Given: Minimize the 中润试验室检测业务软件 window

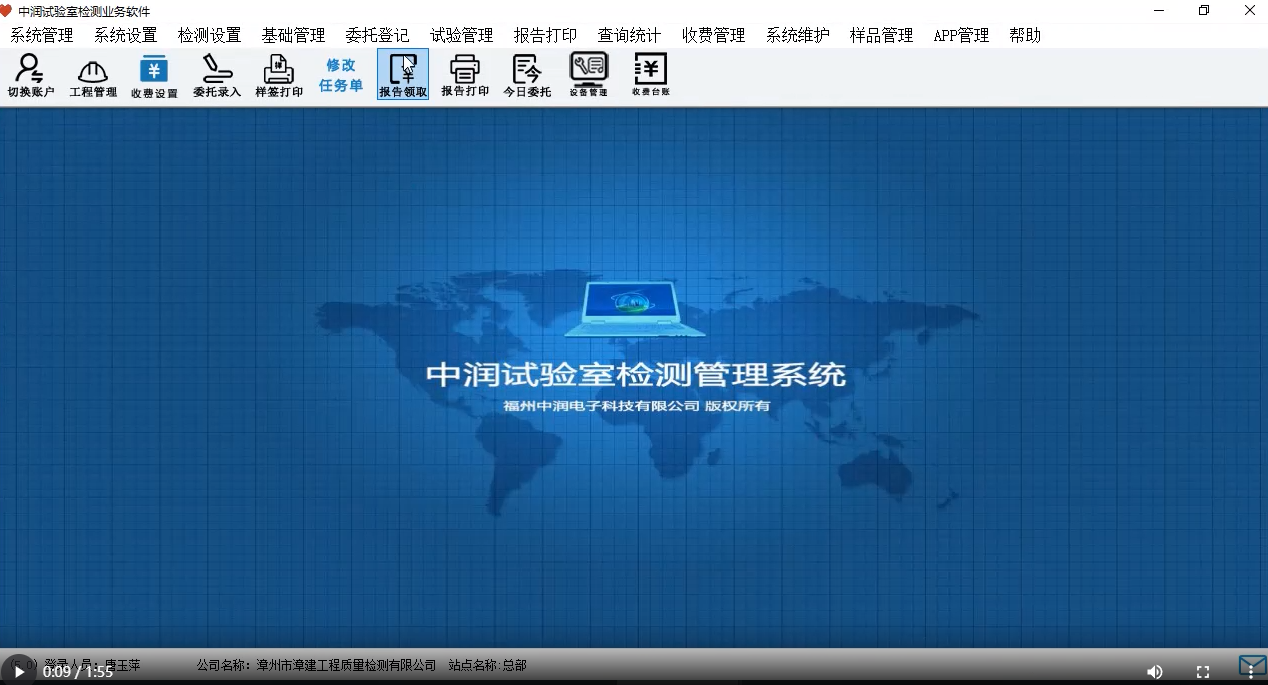Looking at the screenshot, I should pyautogui.click(x=1158, y=11).
